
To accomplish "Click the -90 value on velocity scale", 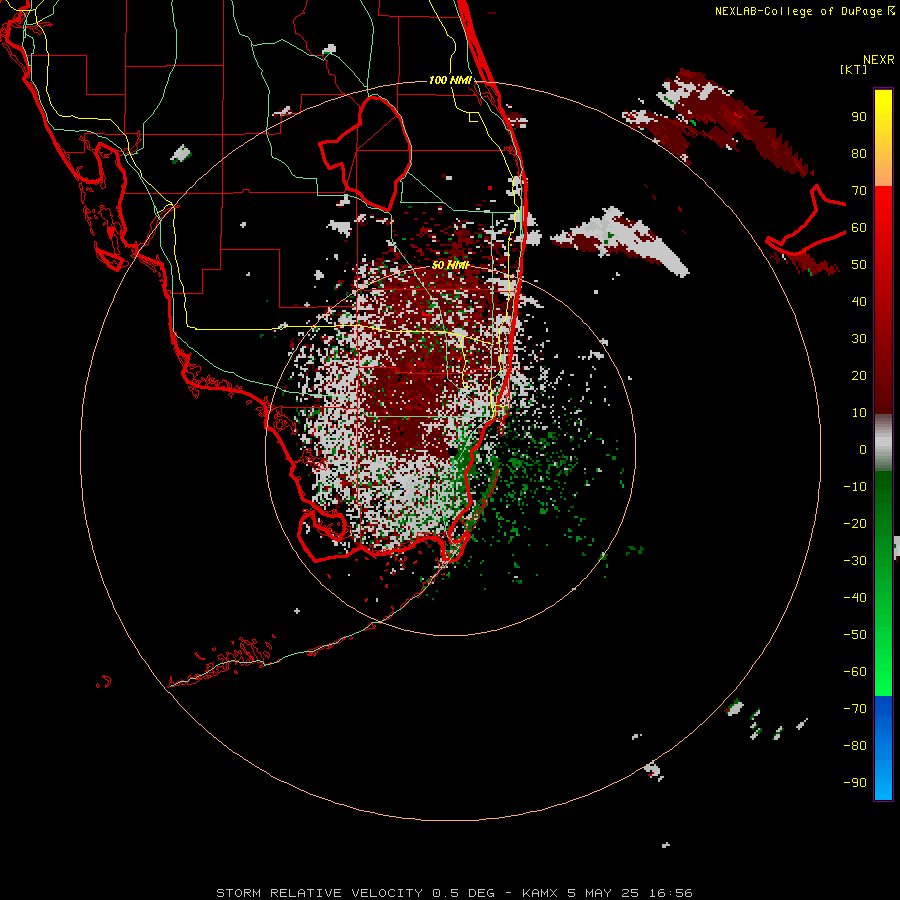I will click(855, 783).
